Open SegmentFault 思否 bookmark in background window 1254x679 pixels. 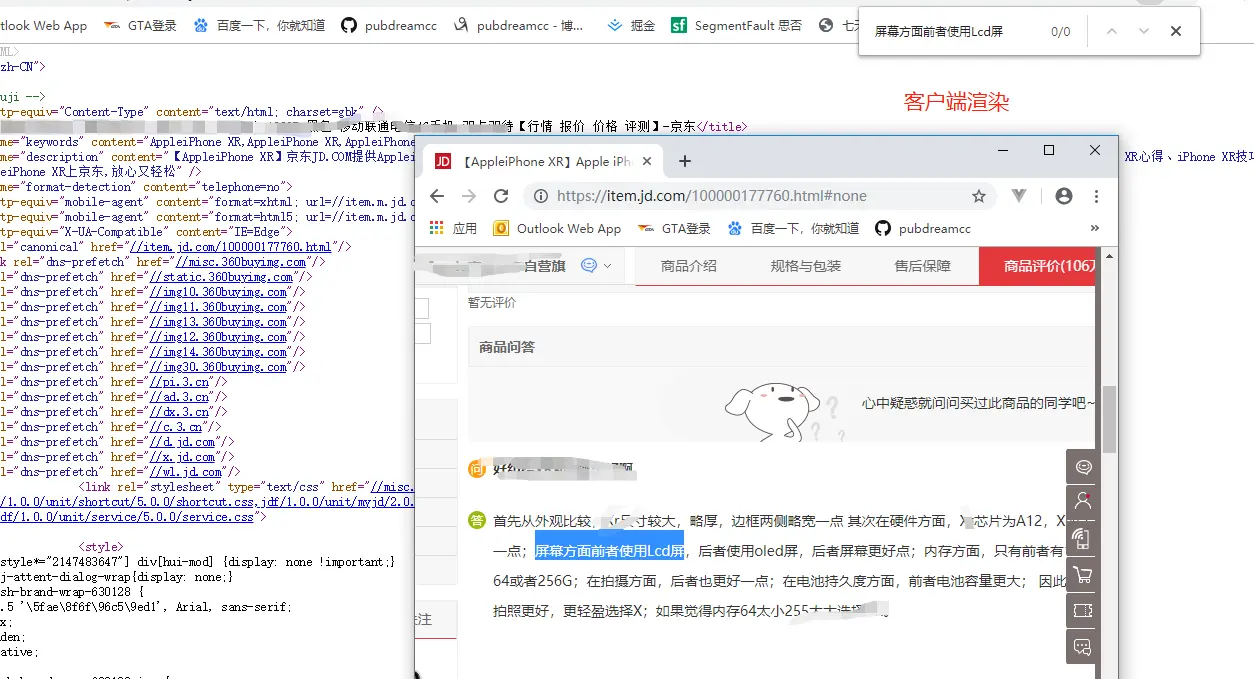point(737,25)
